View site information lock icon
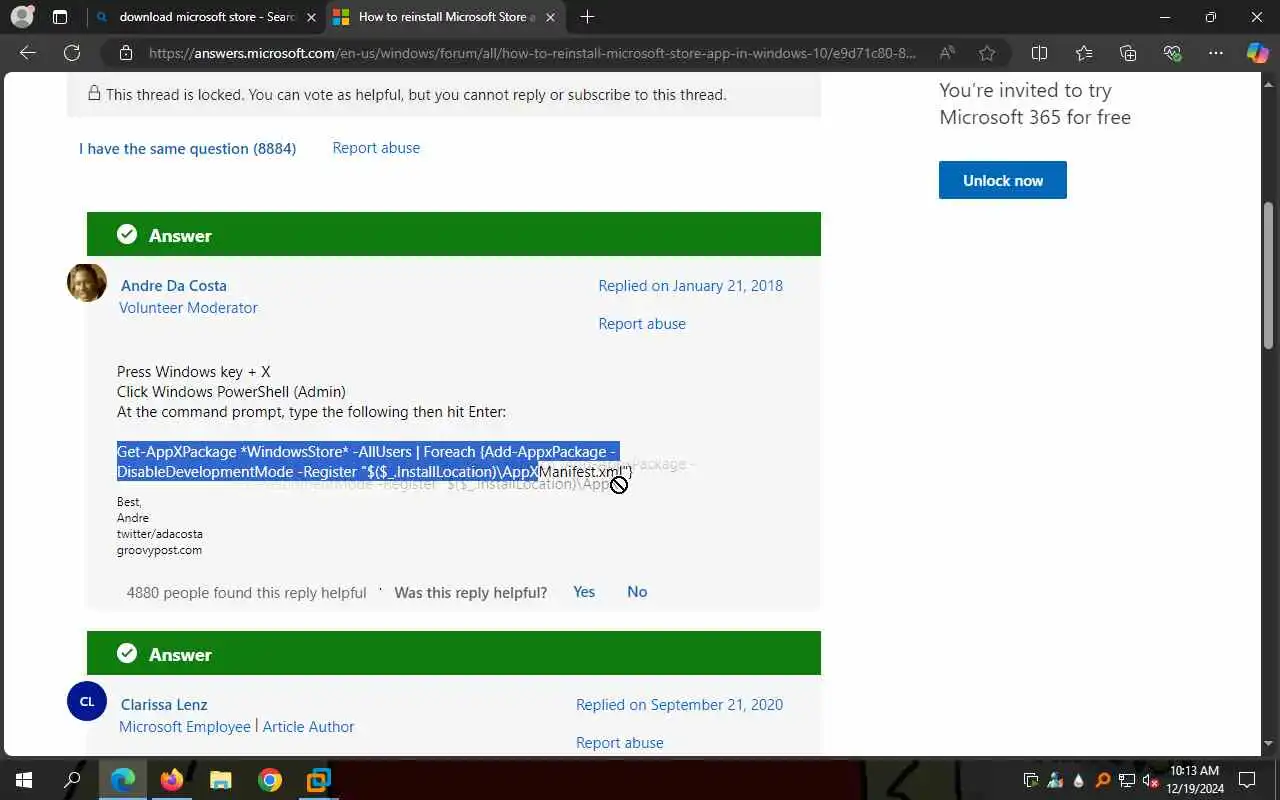The width and height of the screenshot is (1280, 800). 125,53
